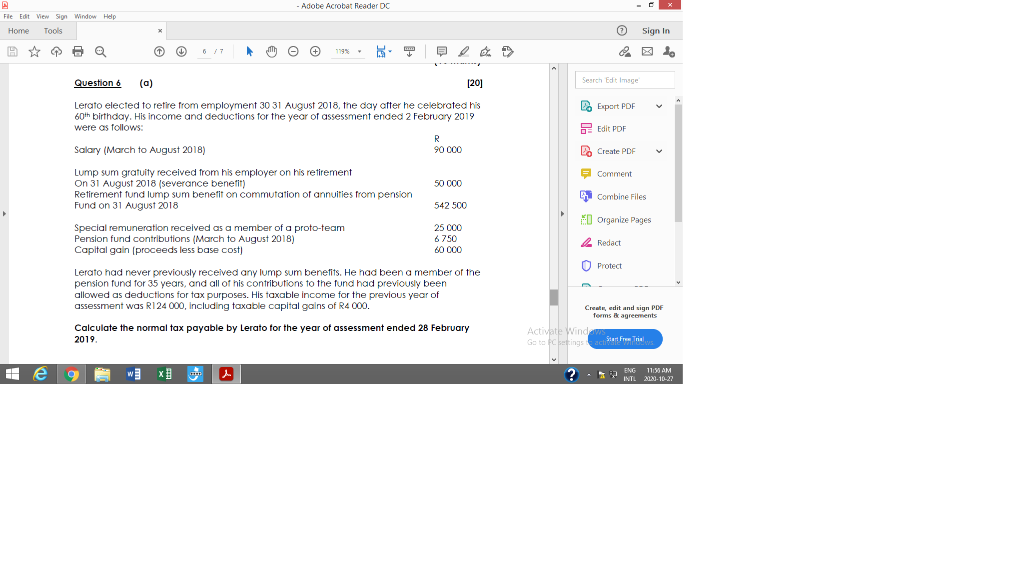Click the Add Sticky Note icon
Viewport: 1024px width, 576px height.
point(439,50)
